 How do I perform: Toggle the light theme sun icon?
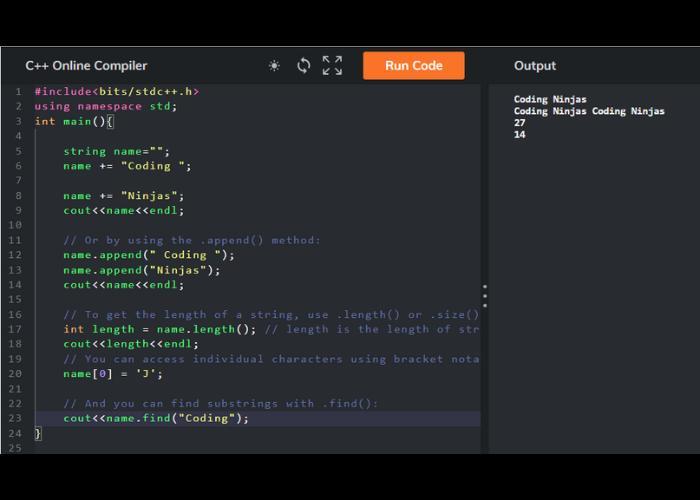pyautogui.click(x=274, y=66)
